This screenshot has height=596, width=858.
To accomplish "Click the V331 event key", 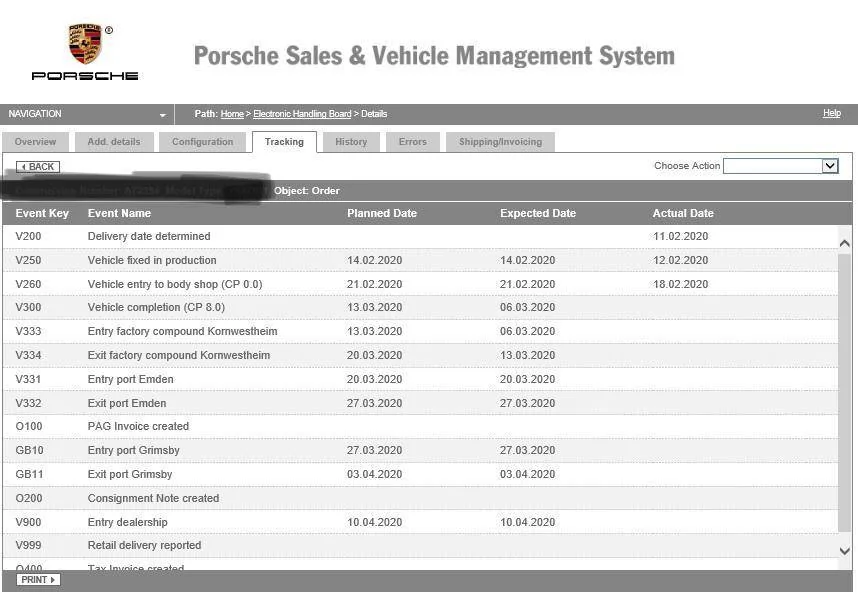I will [x=28, y=379].
